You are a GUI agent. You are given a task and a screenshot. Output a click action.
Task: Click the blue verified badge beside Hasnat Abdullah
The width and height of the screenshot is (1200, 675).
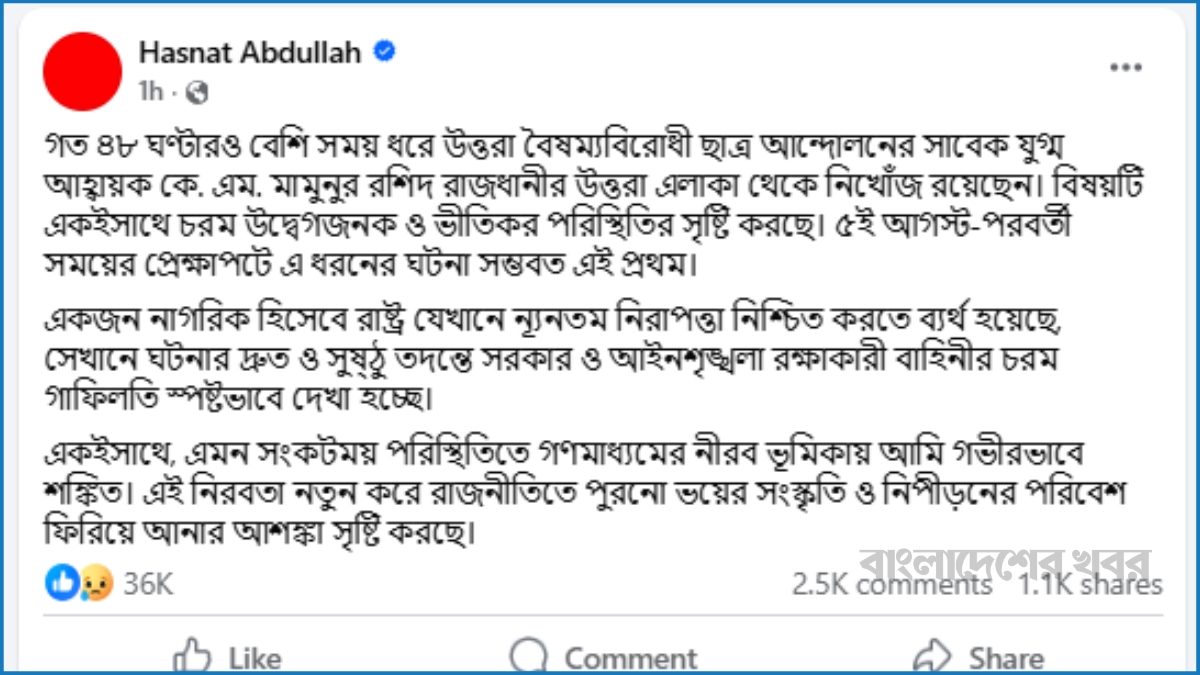tap(384, 52)
